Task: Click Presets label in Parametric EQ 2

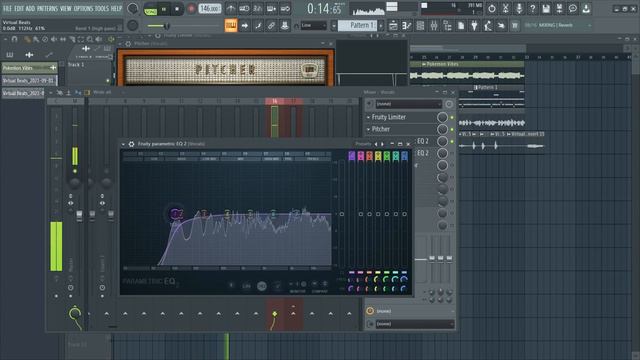Action: [x=362, y=144]
